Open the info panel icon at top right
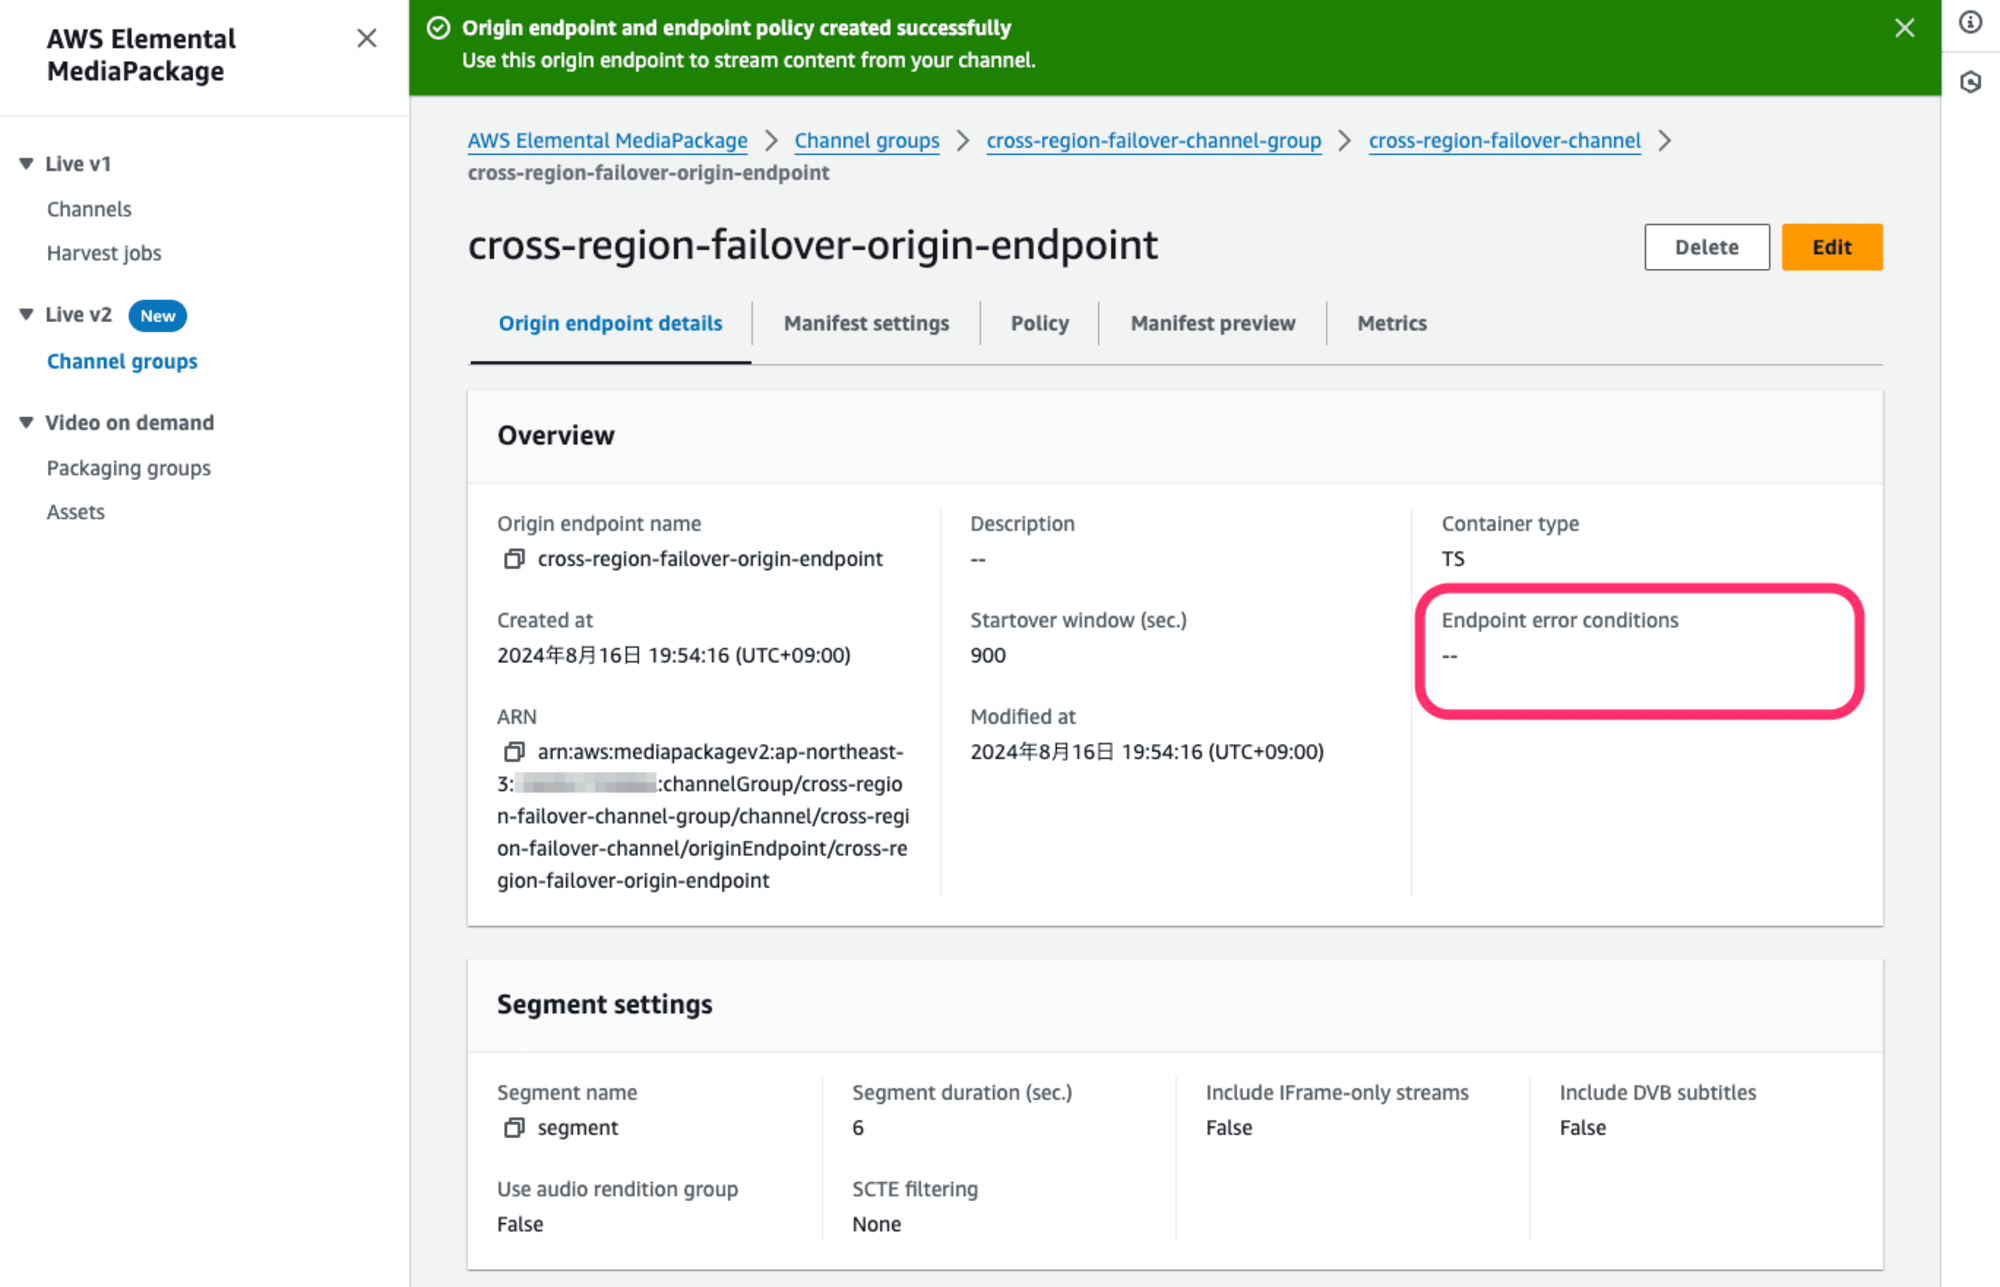 click(x=1970, y=22)
